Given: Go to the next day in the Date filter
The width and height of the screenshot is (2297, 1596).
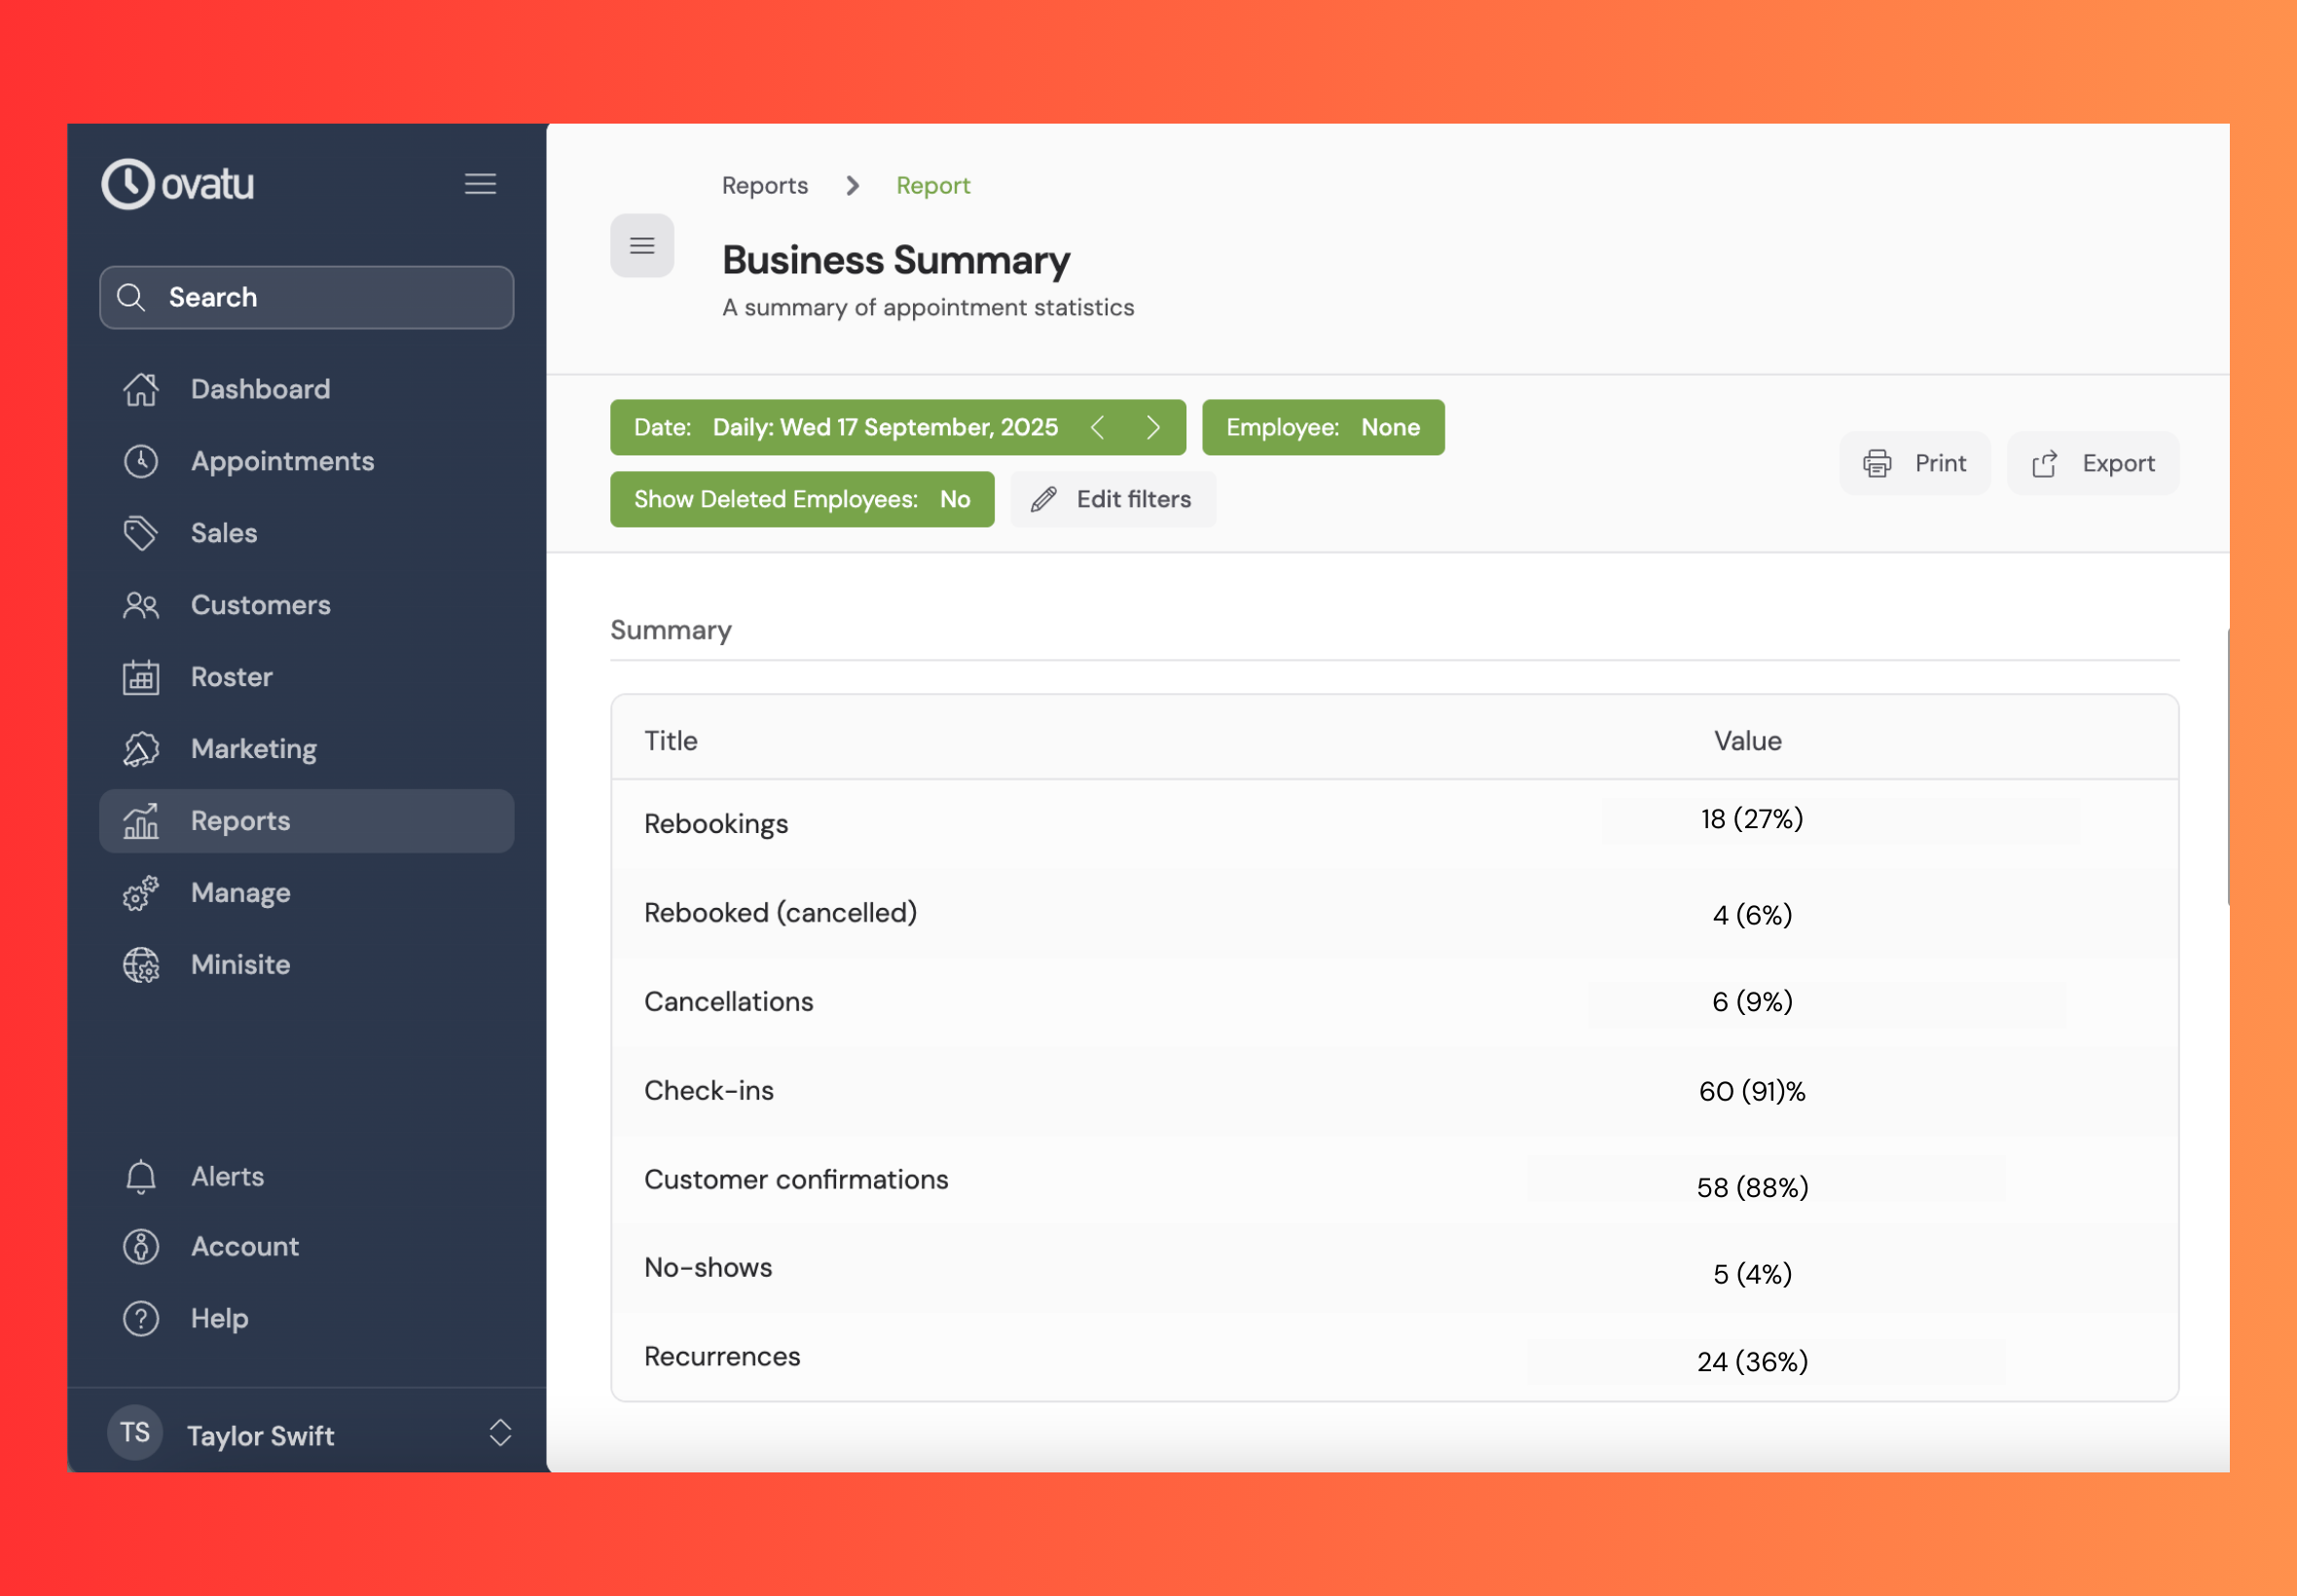Looking at the screenshot, I should pyautogui.click(x=1153, y=428).
